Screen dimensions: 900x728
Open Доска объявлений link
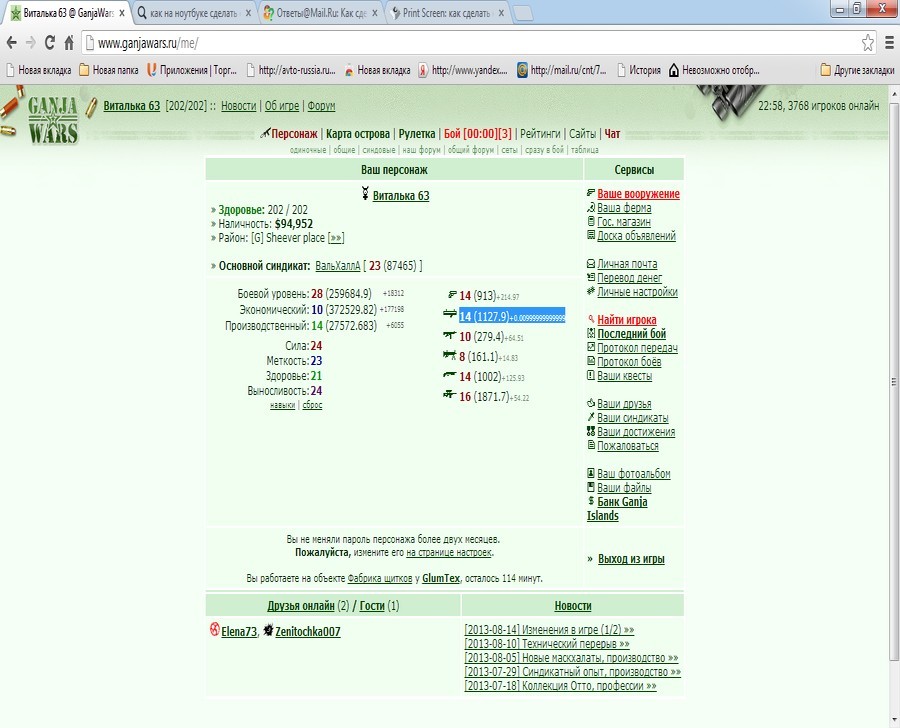(637, 235)
